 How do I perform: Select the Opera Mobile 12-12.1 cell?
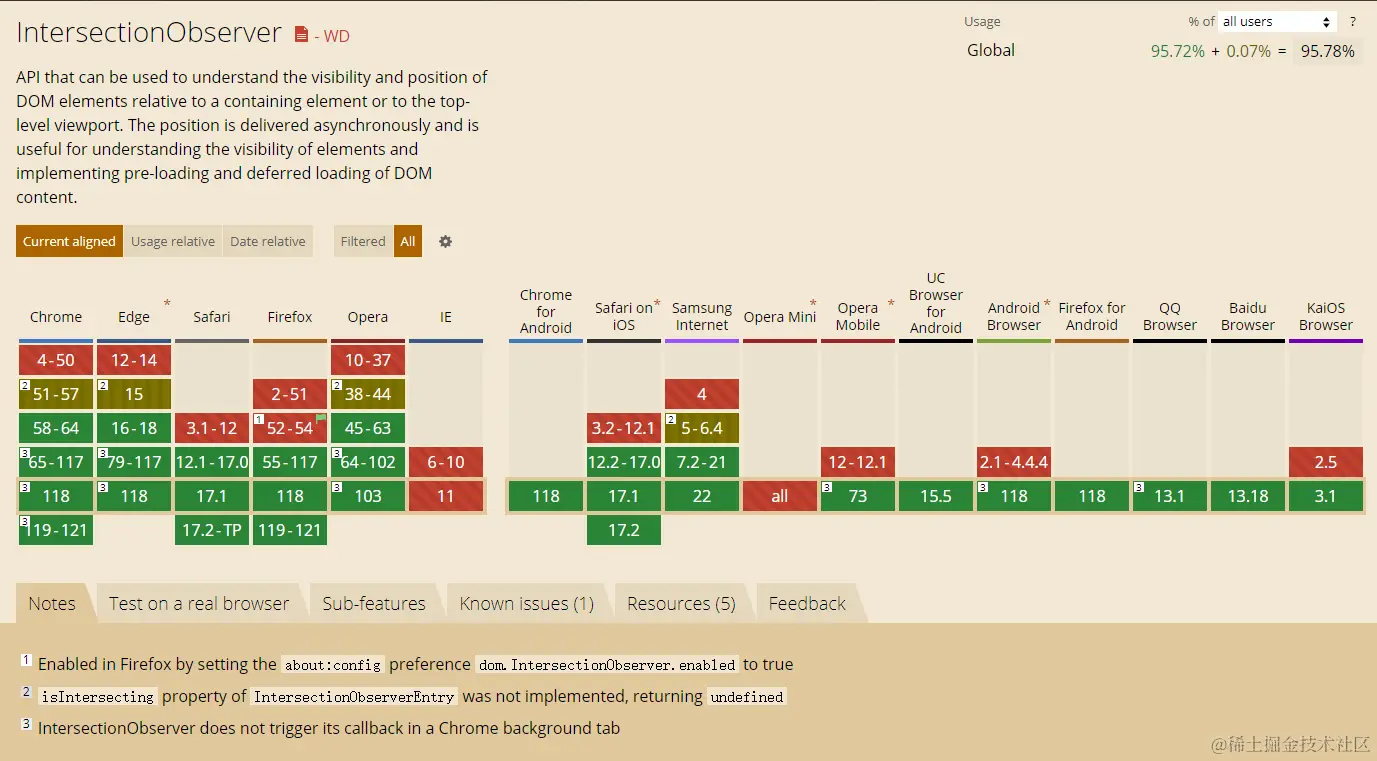858,462
